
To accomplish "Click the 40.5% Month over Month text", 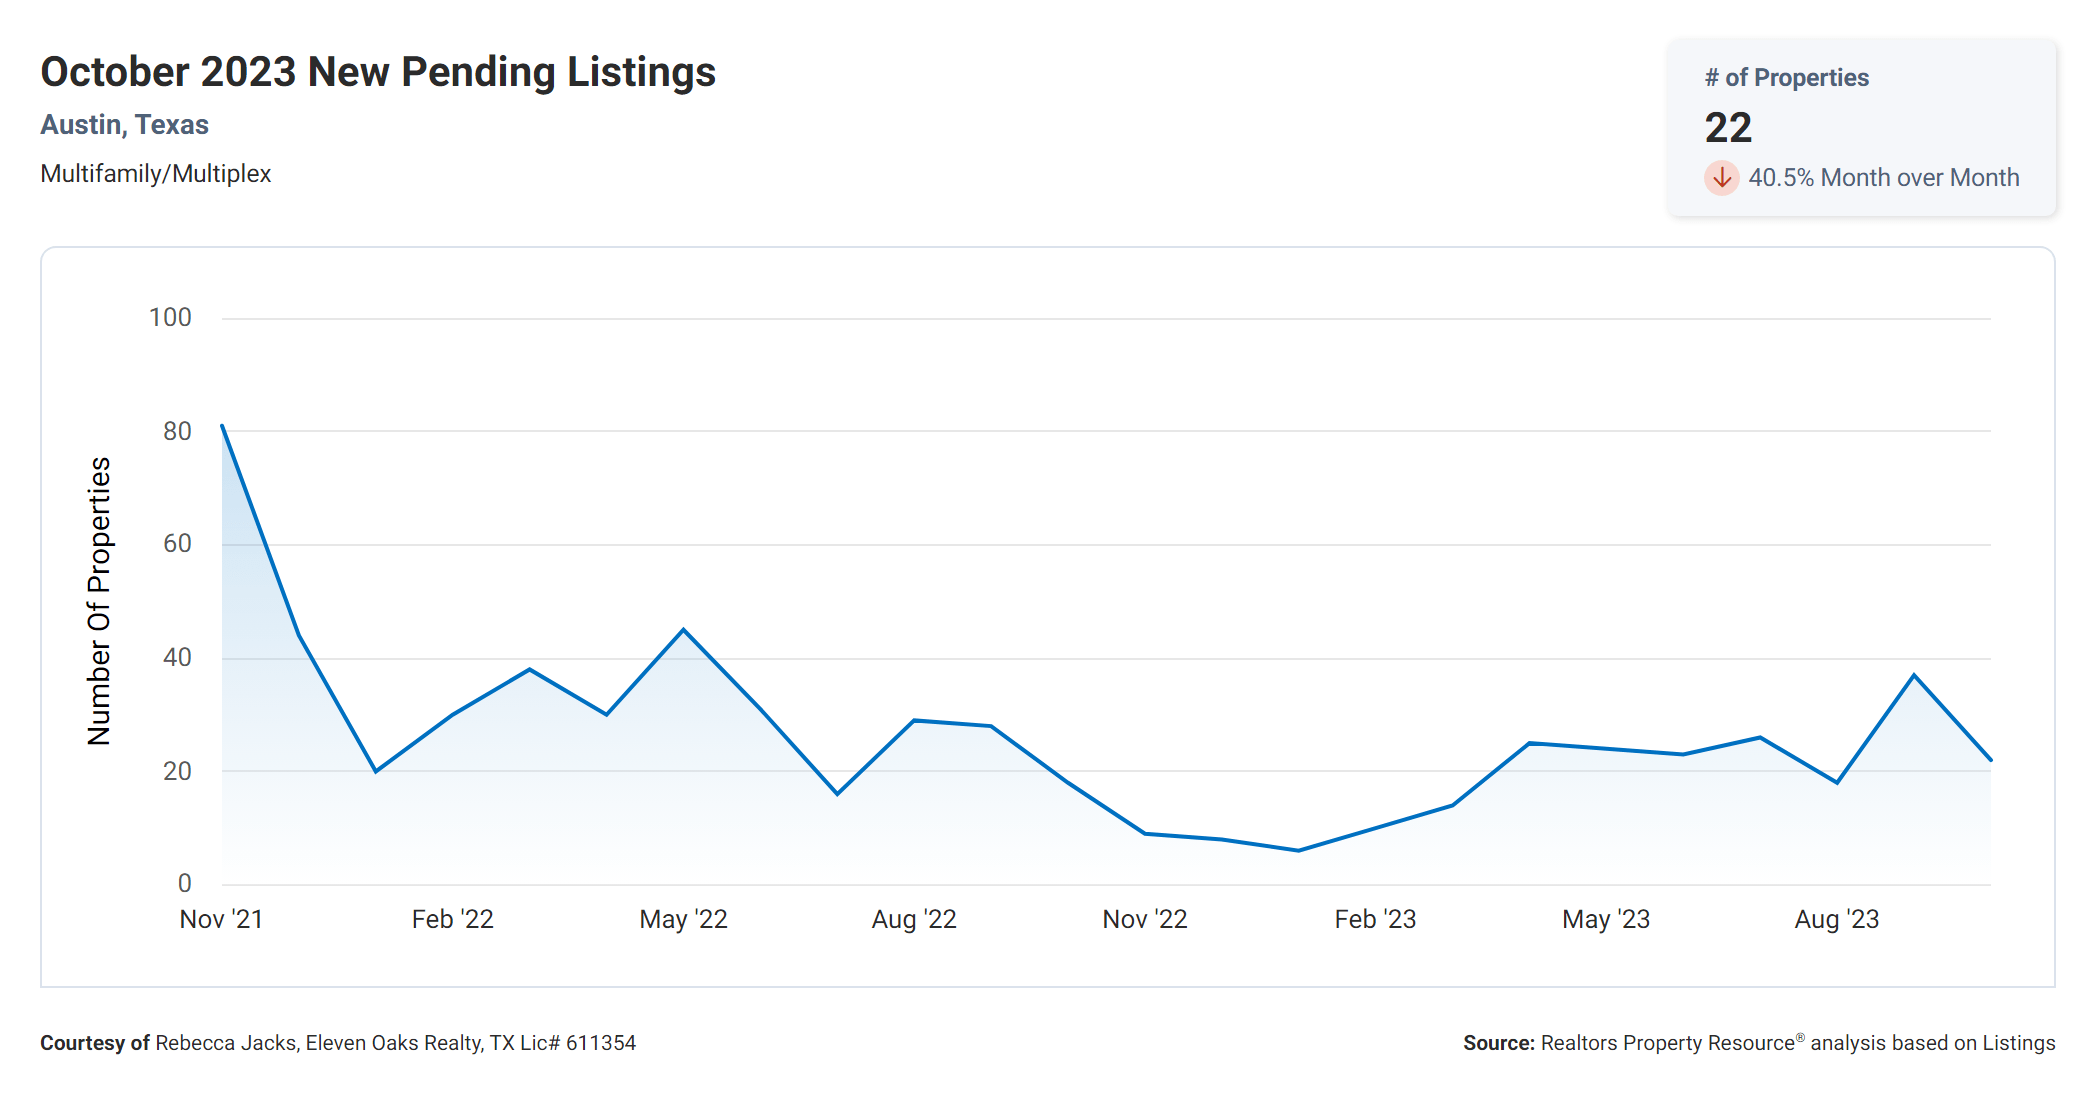I will (x=1883, y=178).
